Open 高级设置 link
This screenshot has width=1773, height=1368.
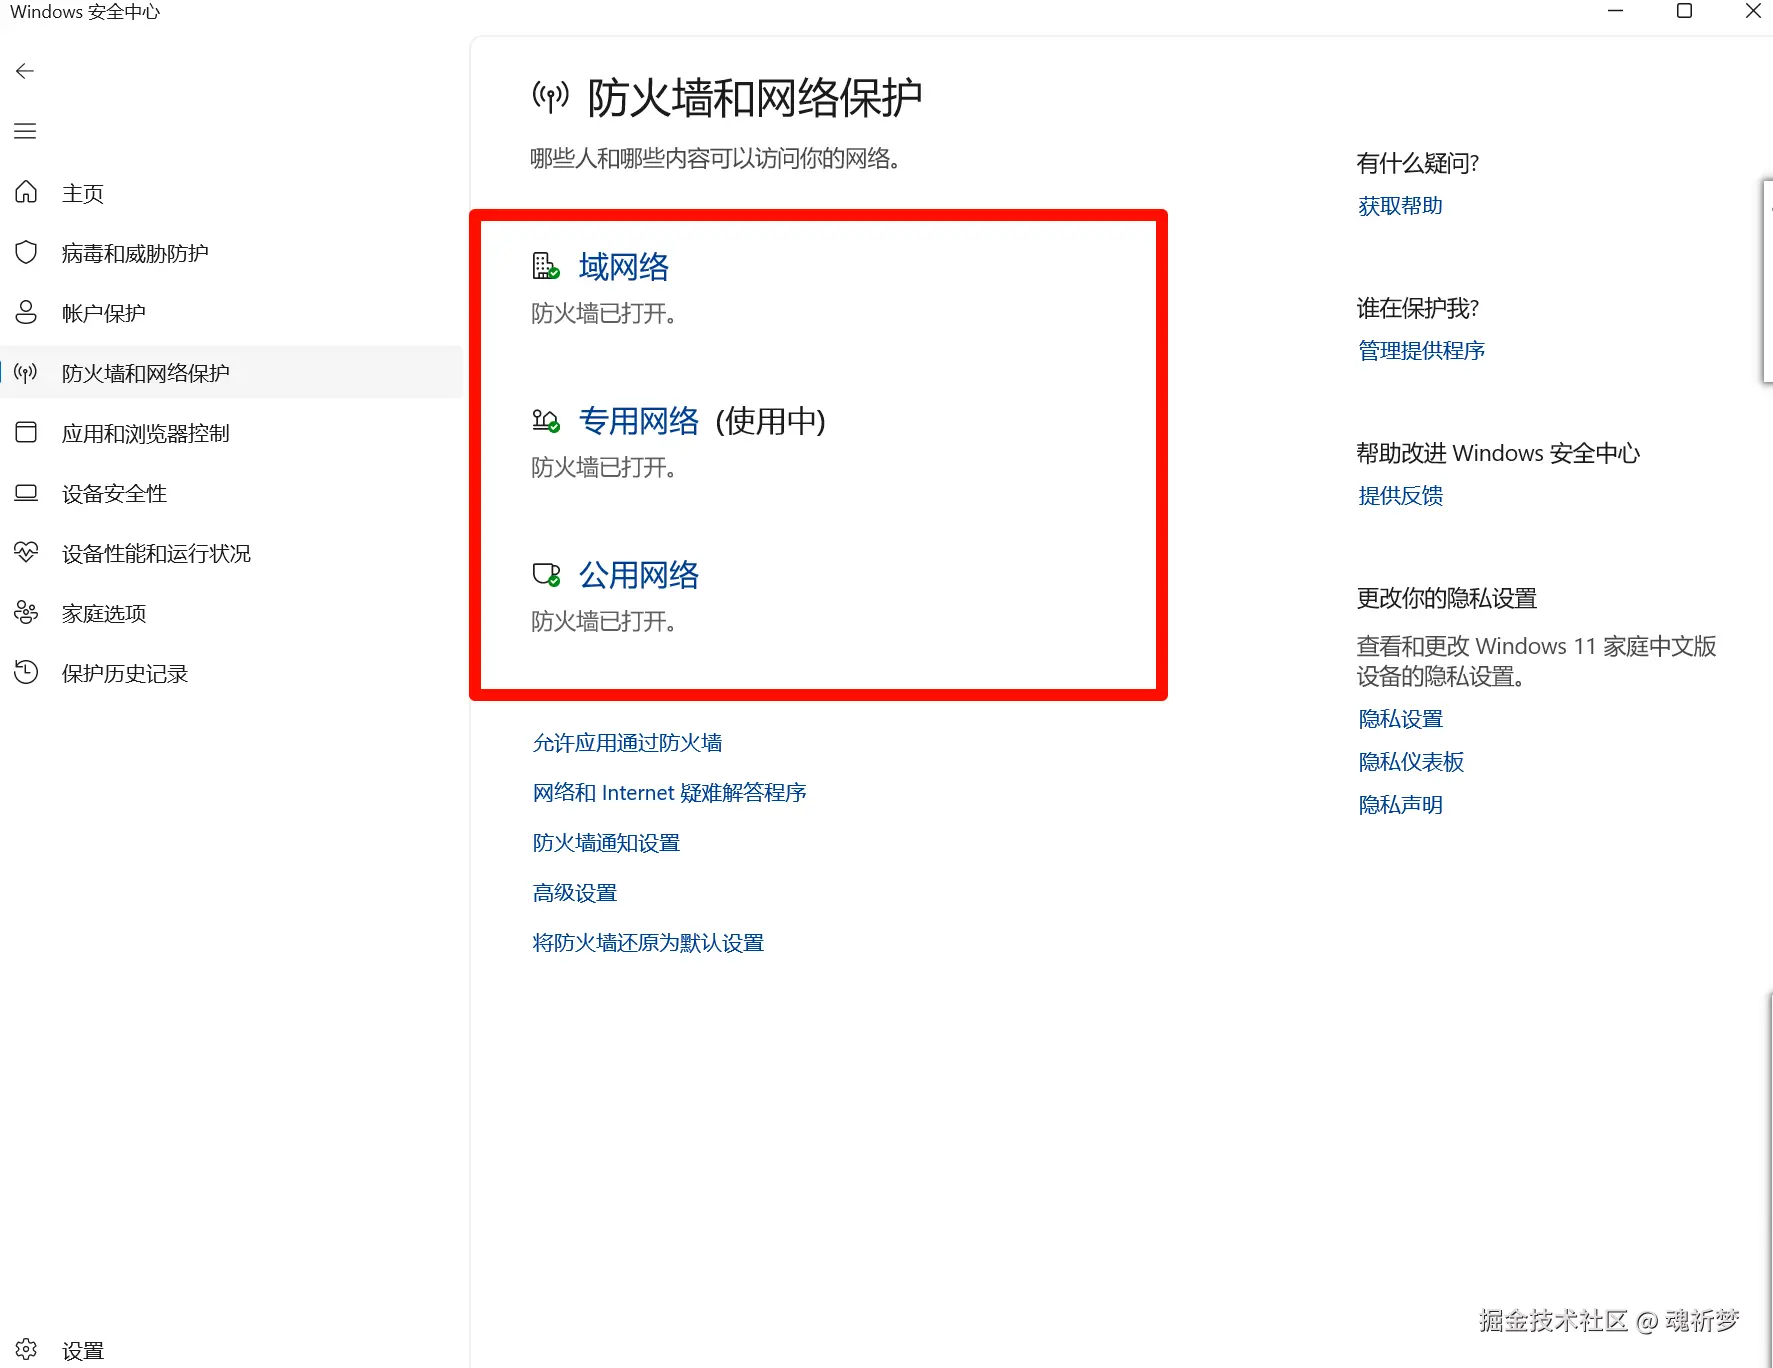(575, 893)
